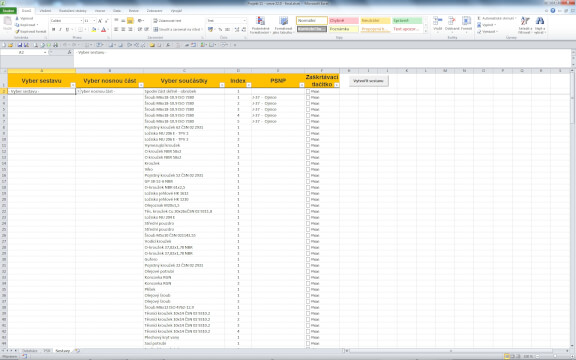576x360 pixels.
Task: Tick the checkbox in row 20 of column F
Action: coord(308,199)
